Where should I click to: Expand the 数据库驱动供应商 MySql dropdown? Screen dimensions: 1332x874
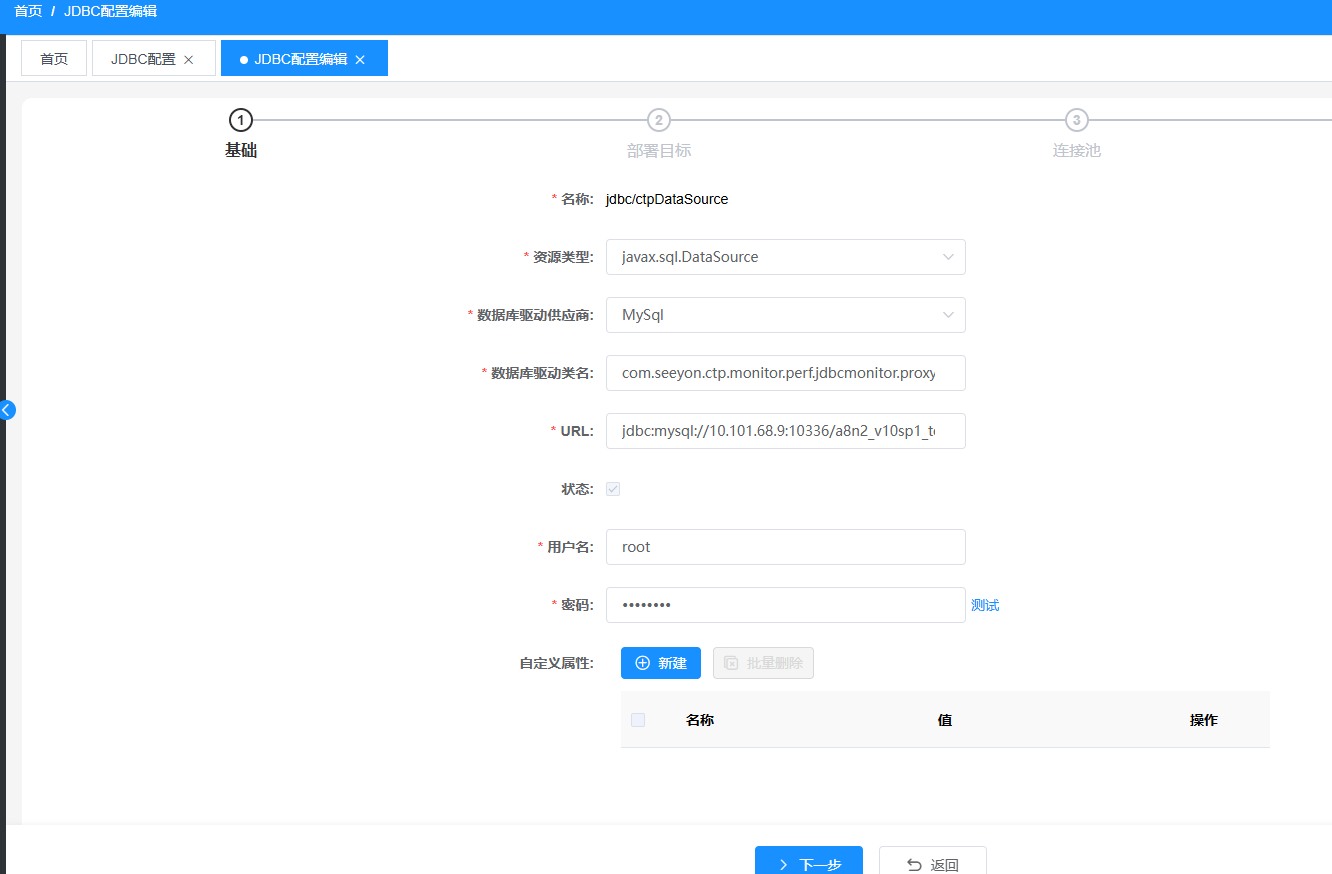[785, 315]
